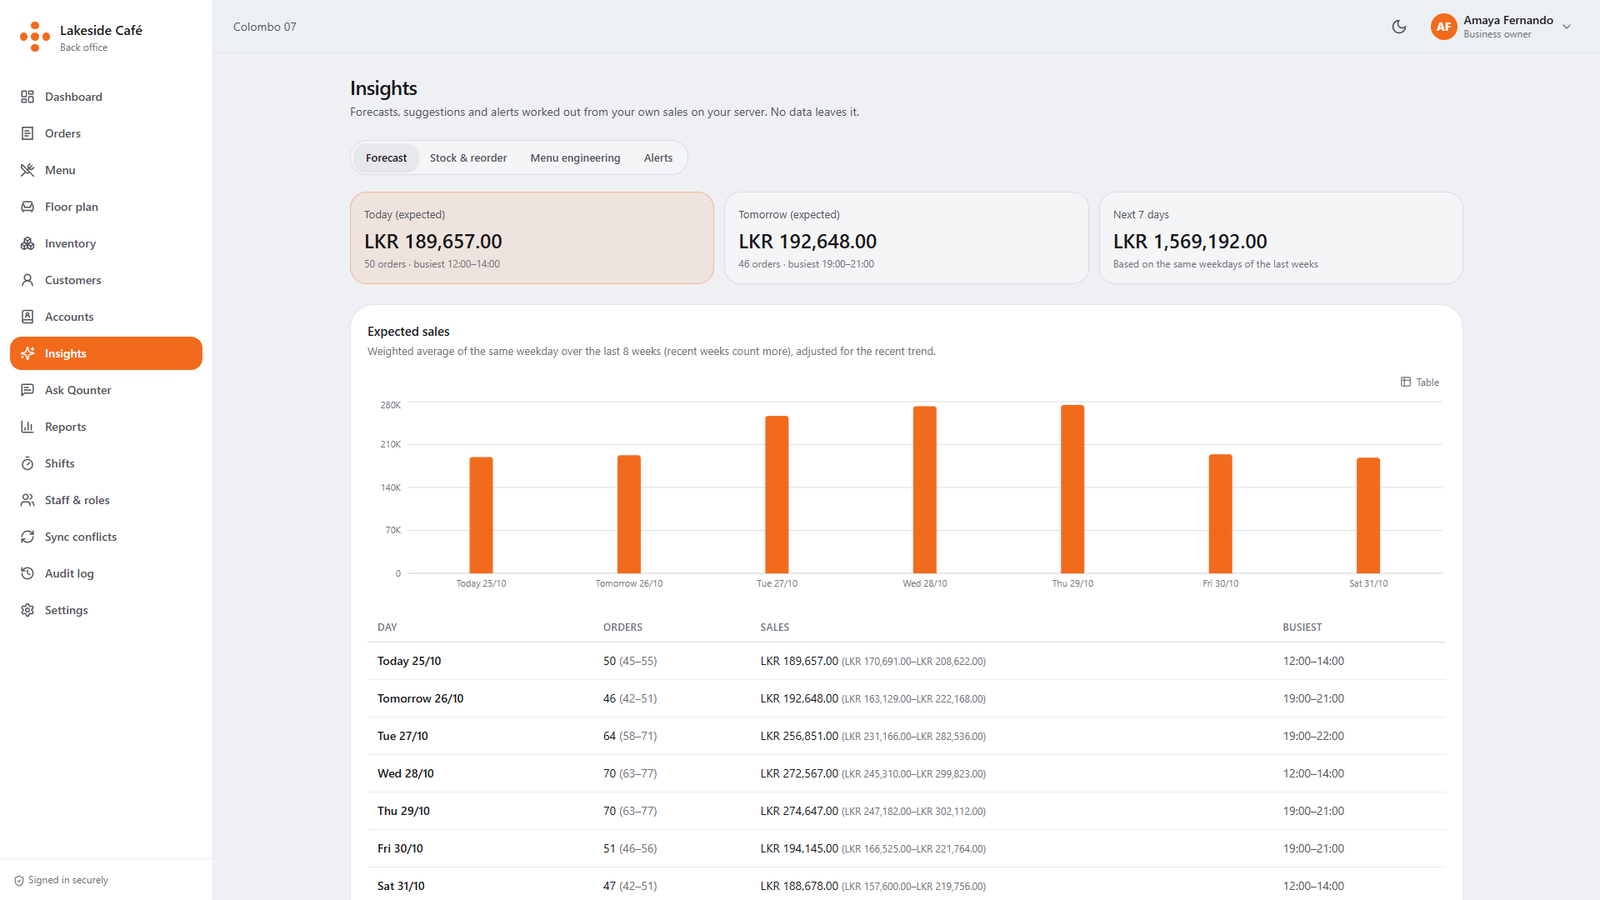The width and height of the screenshot is (1600, 900).
Task: Click 'Sat 31/10' table row label
Action: click(x=401, y=886)
